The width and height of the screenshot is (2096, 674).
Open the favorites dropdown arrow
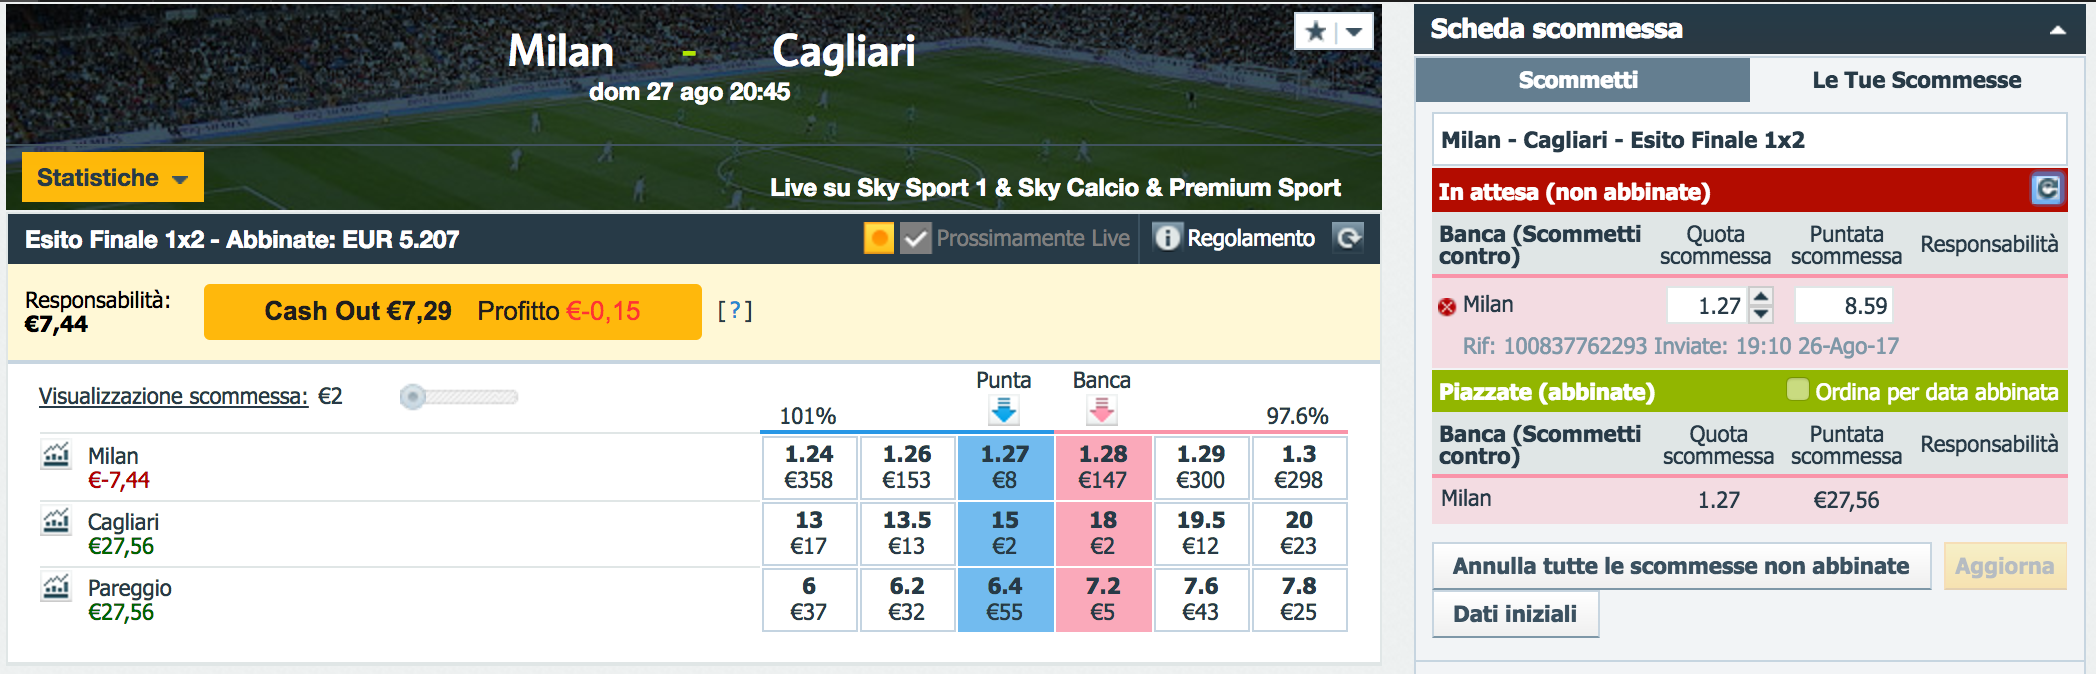(1354, 31)
